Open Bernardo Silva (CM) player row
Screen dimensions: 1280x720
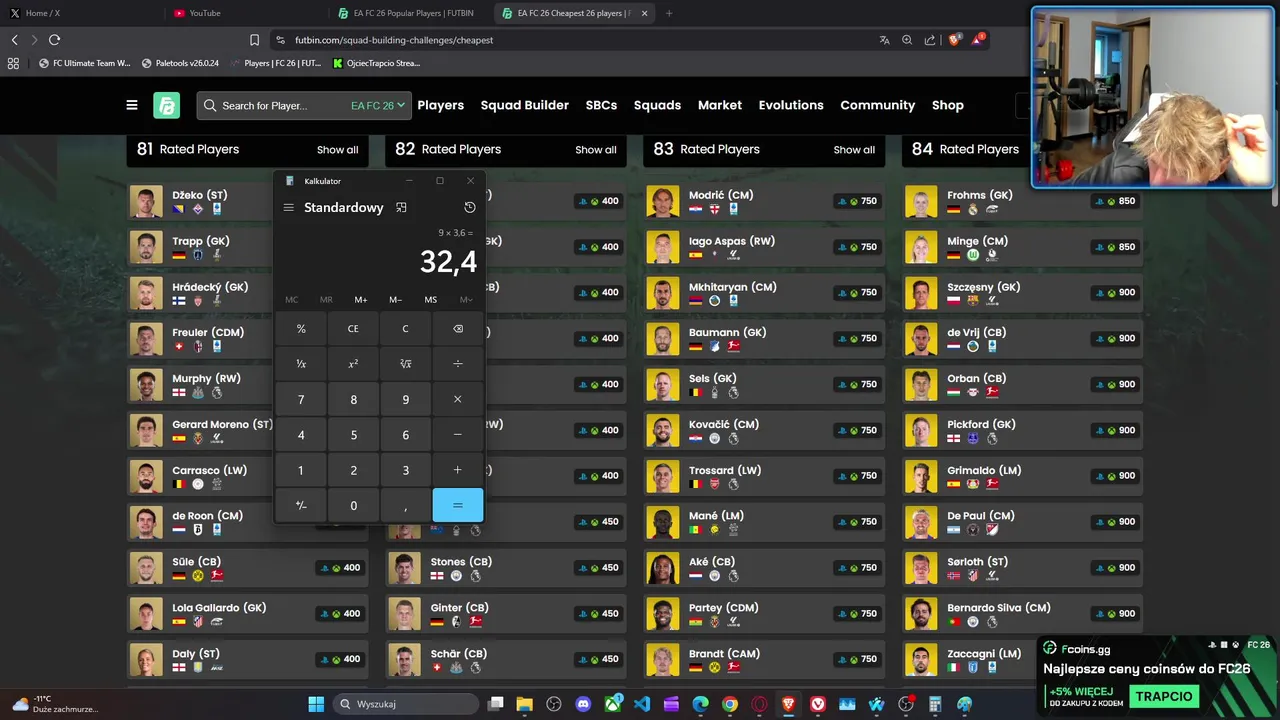[x=1023, y=614]
